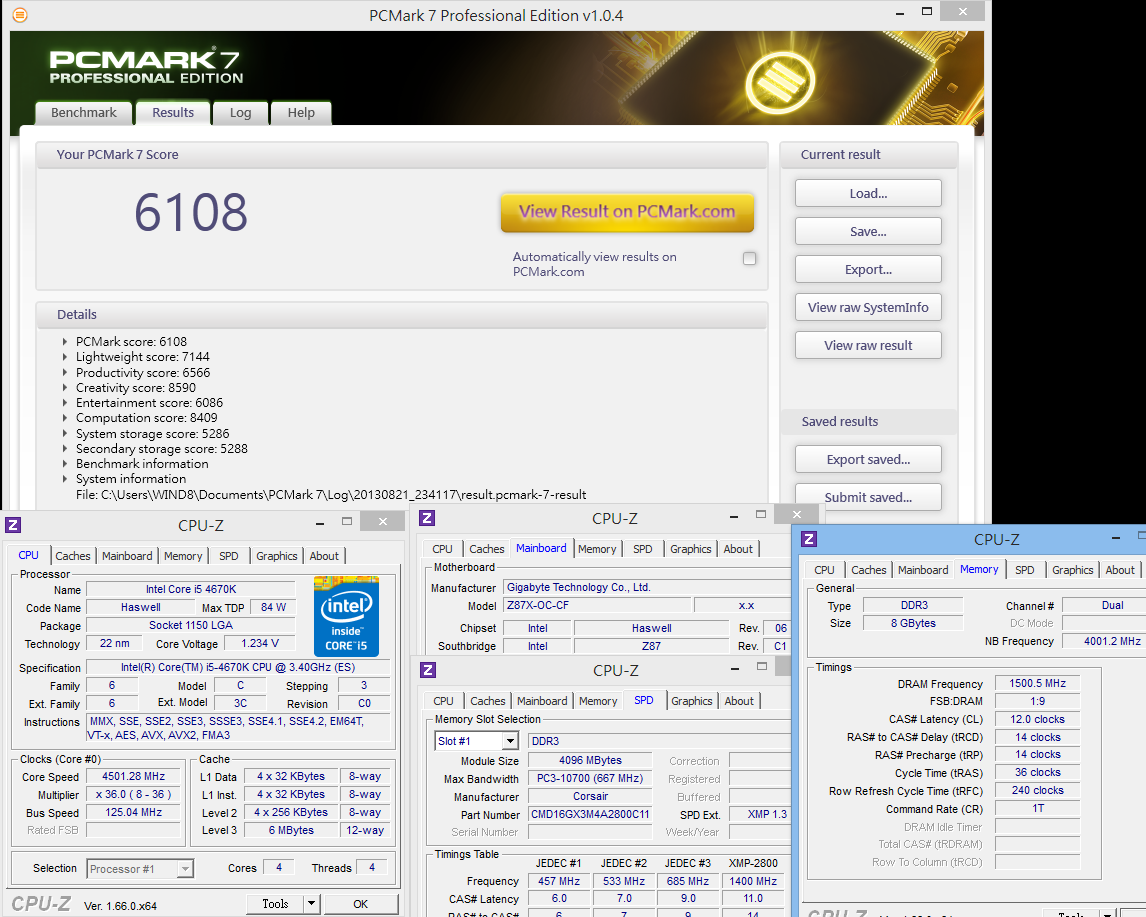Open the Benchmark tab in PCMark

[84, 113]
